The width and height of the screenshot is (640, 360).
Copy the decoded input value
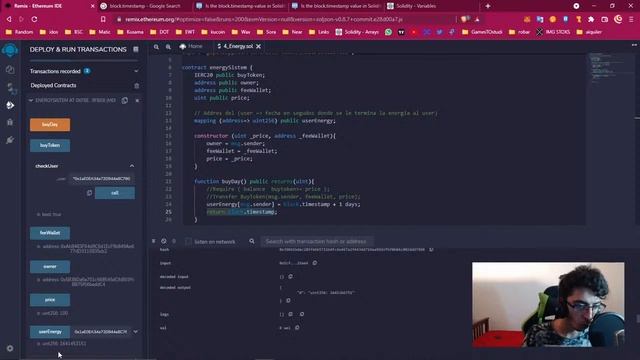290,277
